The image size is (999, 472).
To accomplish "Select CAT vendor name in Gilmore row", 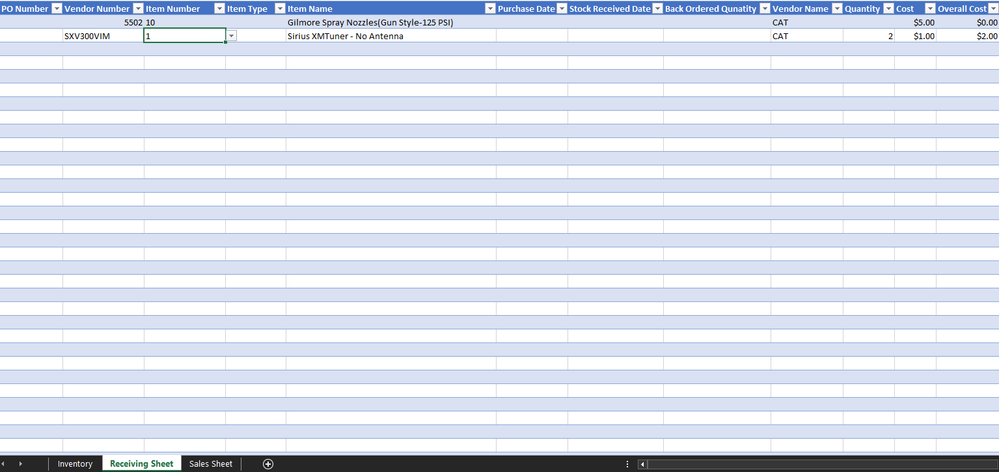I will point(807,22).
